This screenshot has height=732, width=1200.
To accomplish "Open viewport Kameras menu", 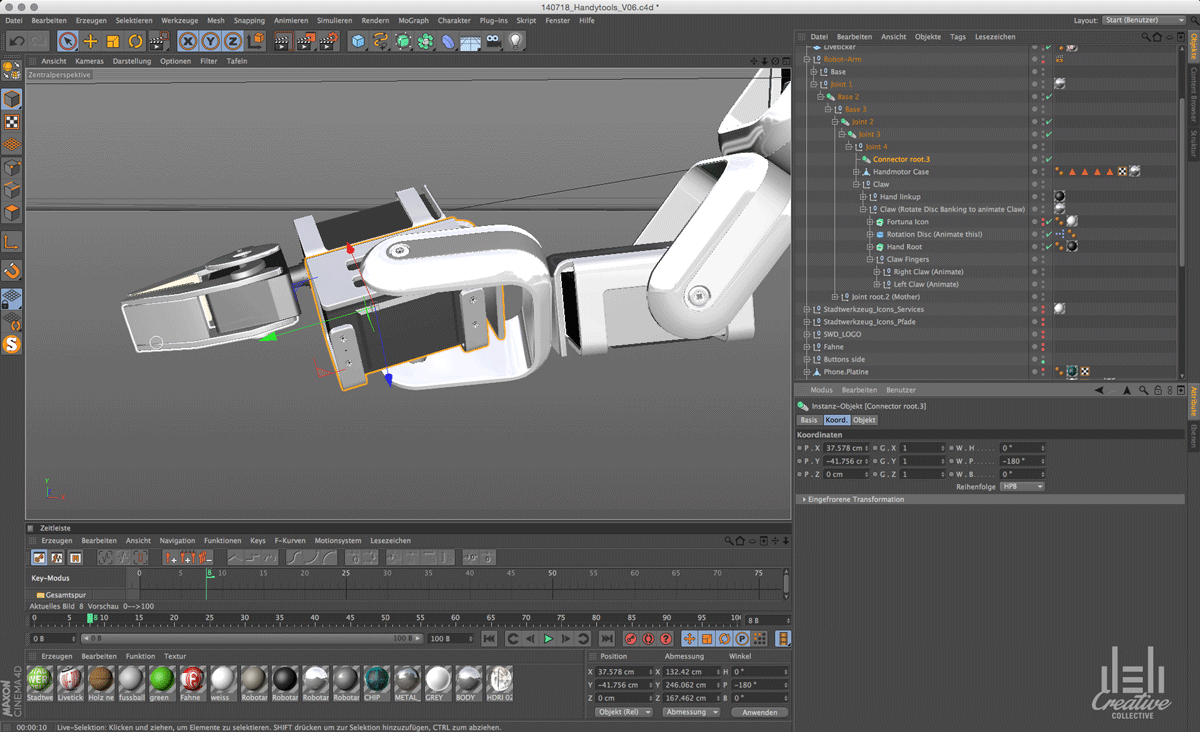I will [90, 61].
